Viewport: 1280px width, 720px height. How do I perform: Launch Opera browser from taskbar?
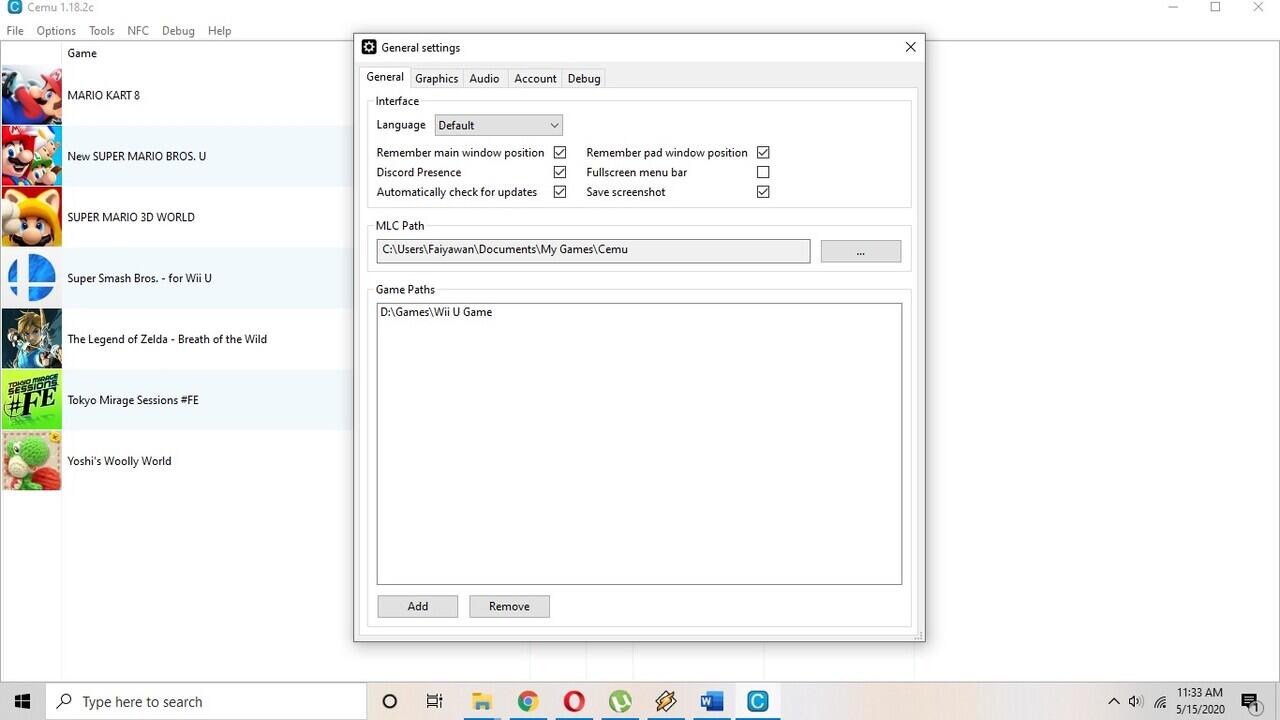pos(574,701)
